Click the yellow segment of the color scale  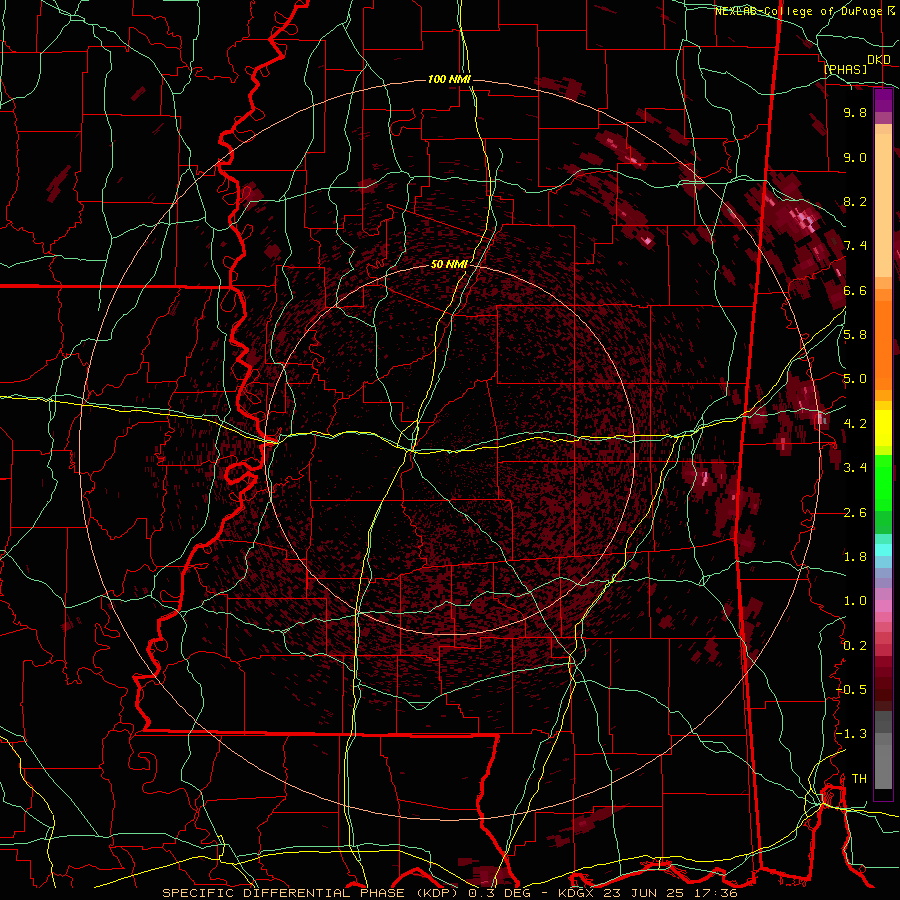tap(883, 428)
